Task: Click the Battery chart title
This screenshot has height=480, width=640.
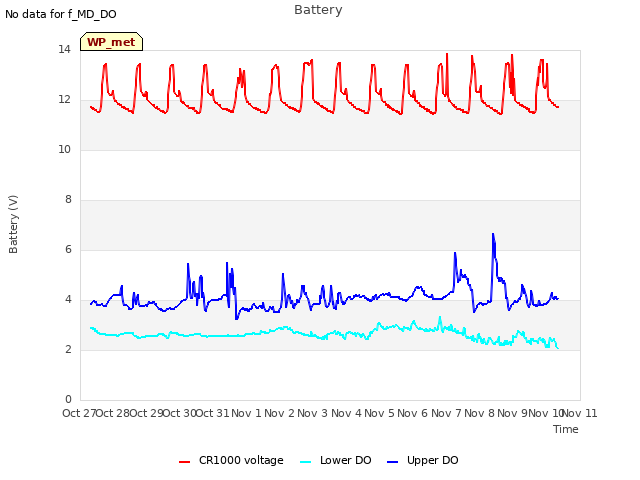Action: click(318, 10)
